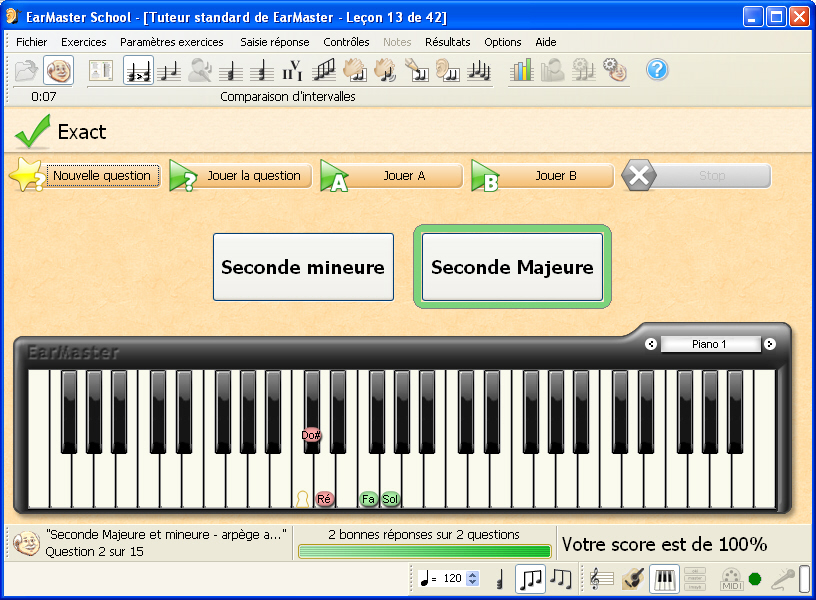Viewport: 816px width, 600px height.
Task: Click the tempo value 120 field
Action: (x=452, y=578)
